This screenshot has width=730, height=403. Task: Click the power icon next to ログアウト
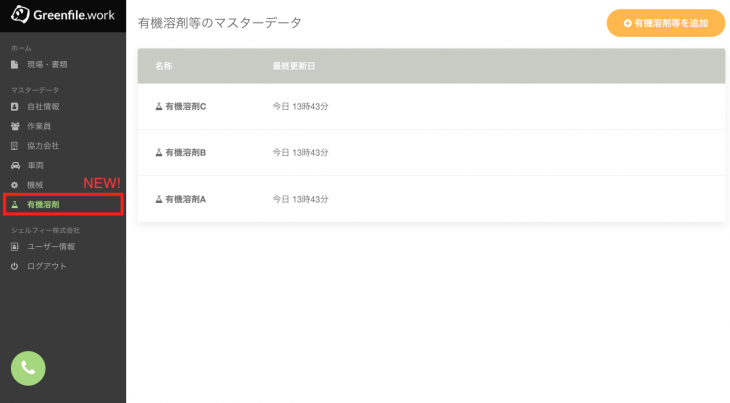[14, 266]
